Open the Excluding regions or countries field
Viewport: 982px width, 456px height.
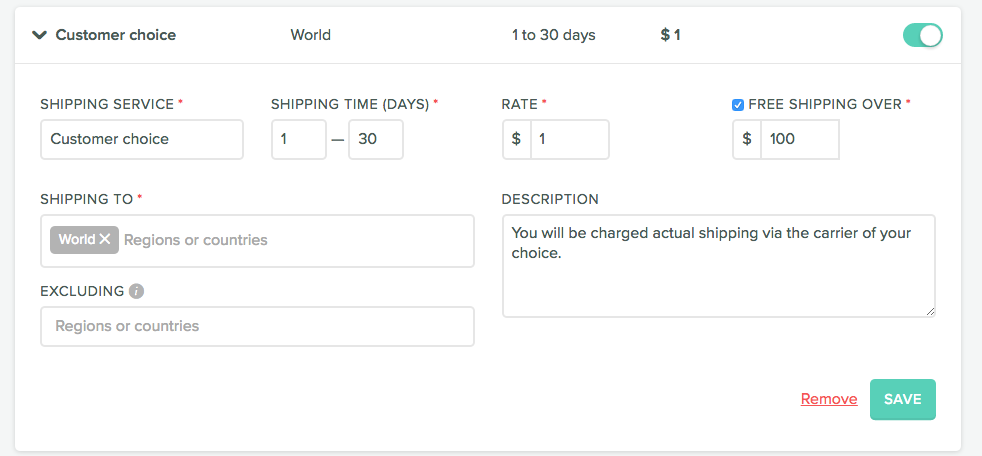click(257, 327)
